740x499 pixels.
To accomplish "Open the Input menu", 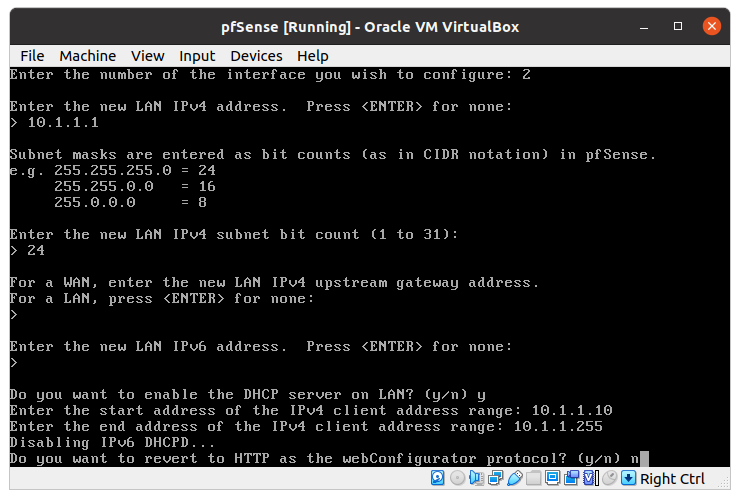I will (x=197, y=56).
